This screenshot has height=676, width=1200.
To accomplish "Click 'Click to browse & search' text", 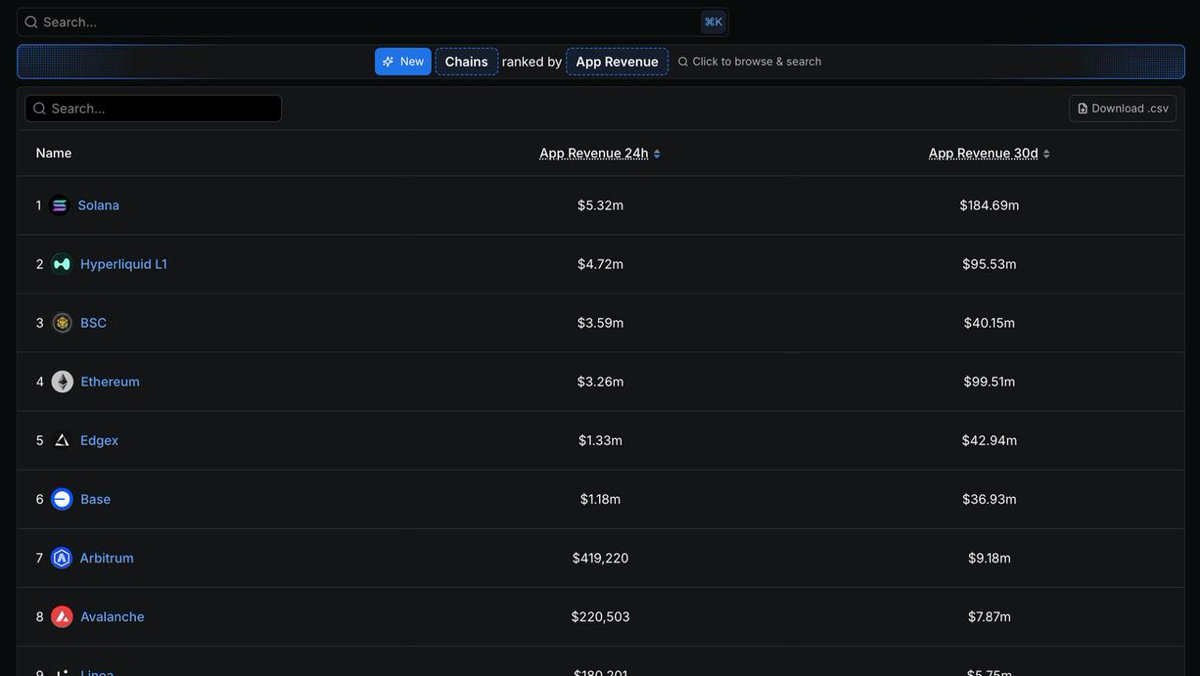I will pos(757,62).
